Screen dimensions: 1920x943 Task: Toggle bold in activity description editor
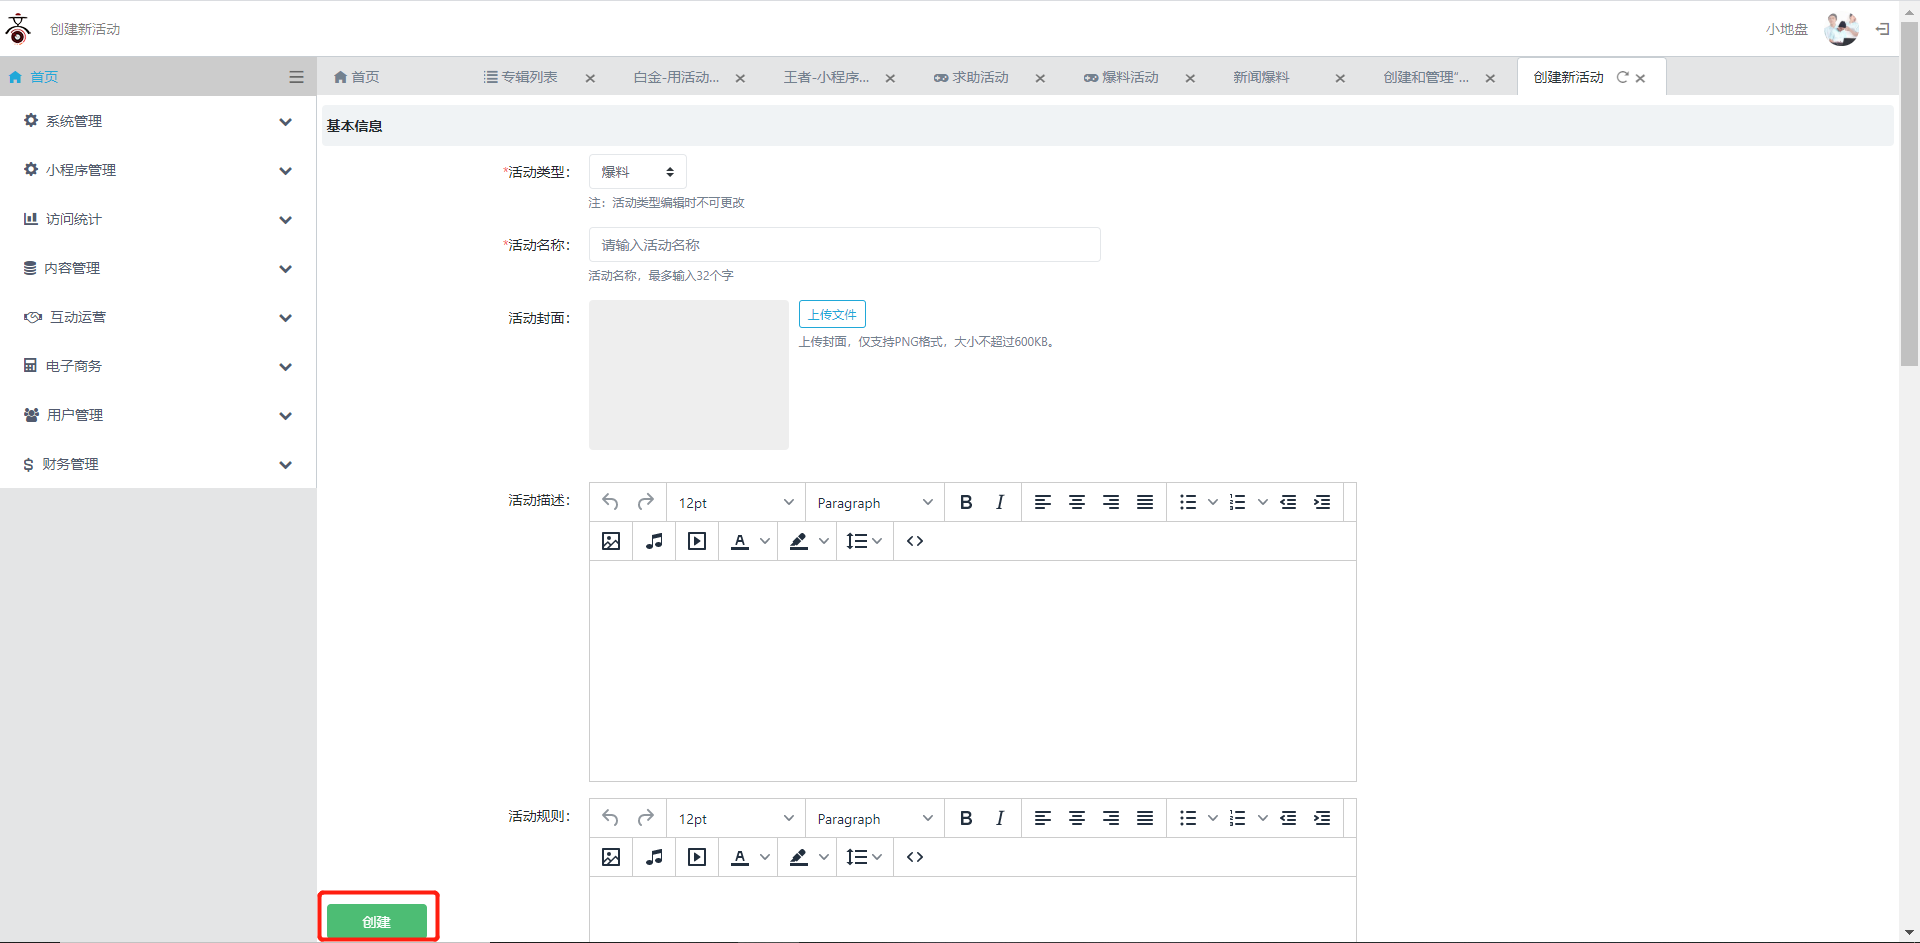[965, 502]
